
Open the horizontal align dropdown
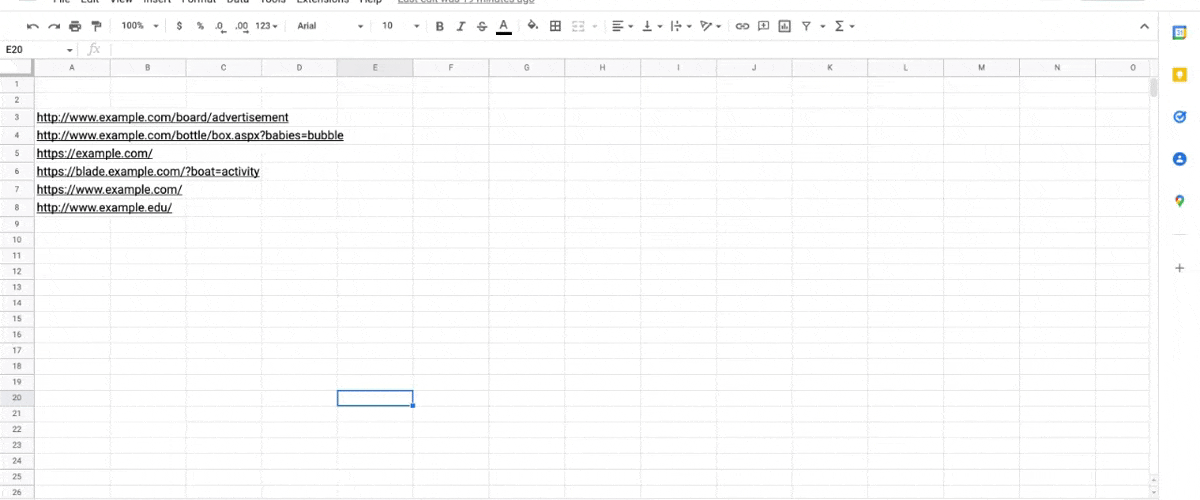622,26
